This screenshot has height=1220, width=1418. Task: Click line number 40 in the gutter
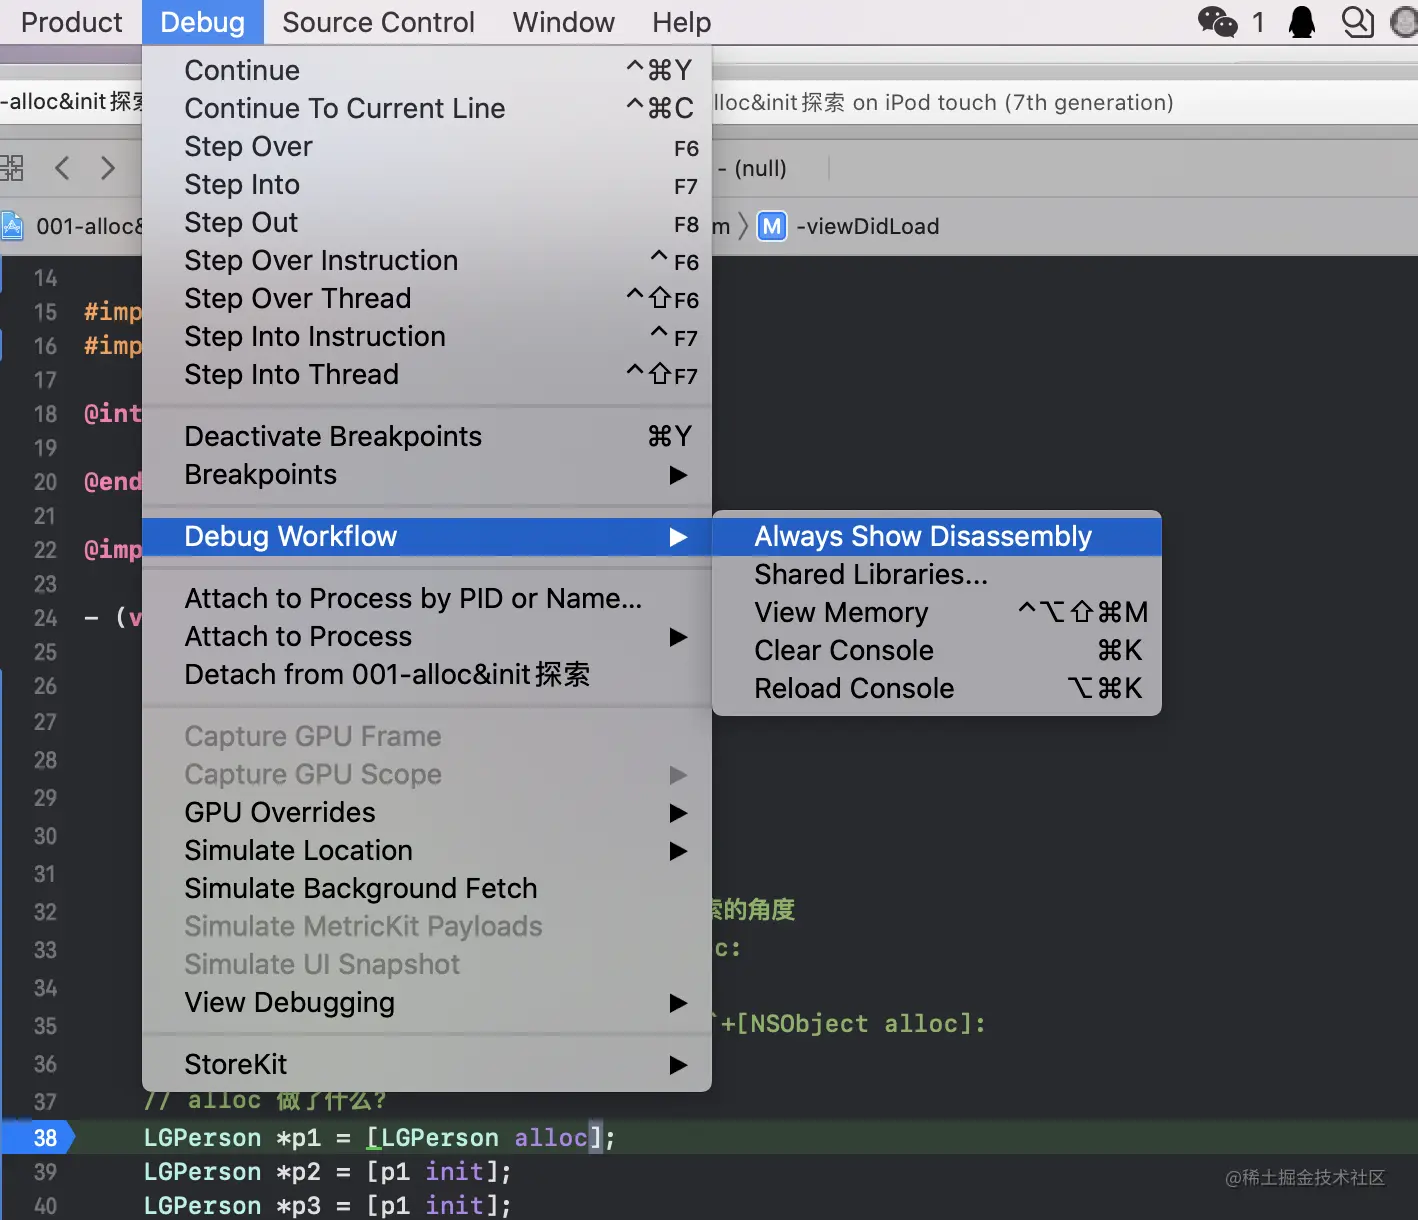point(45,1206)
